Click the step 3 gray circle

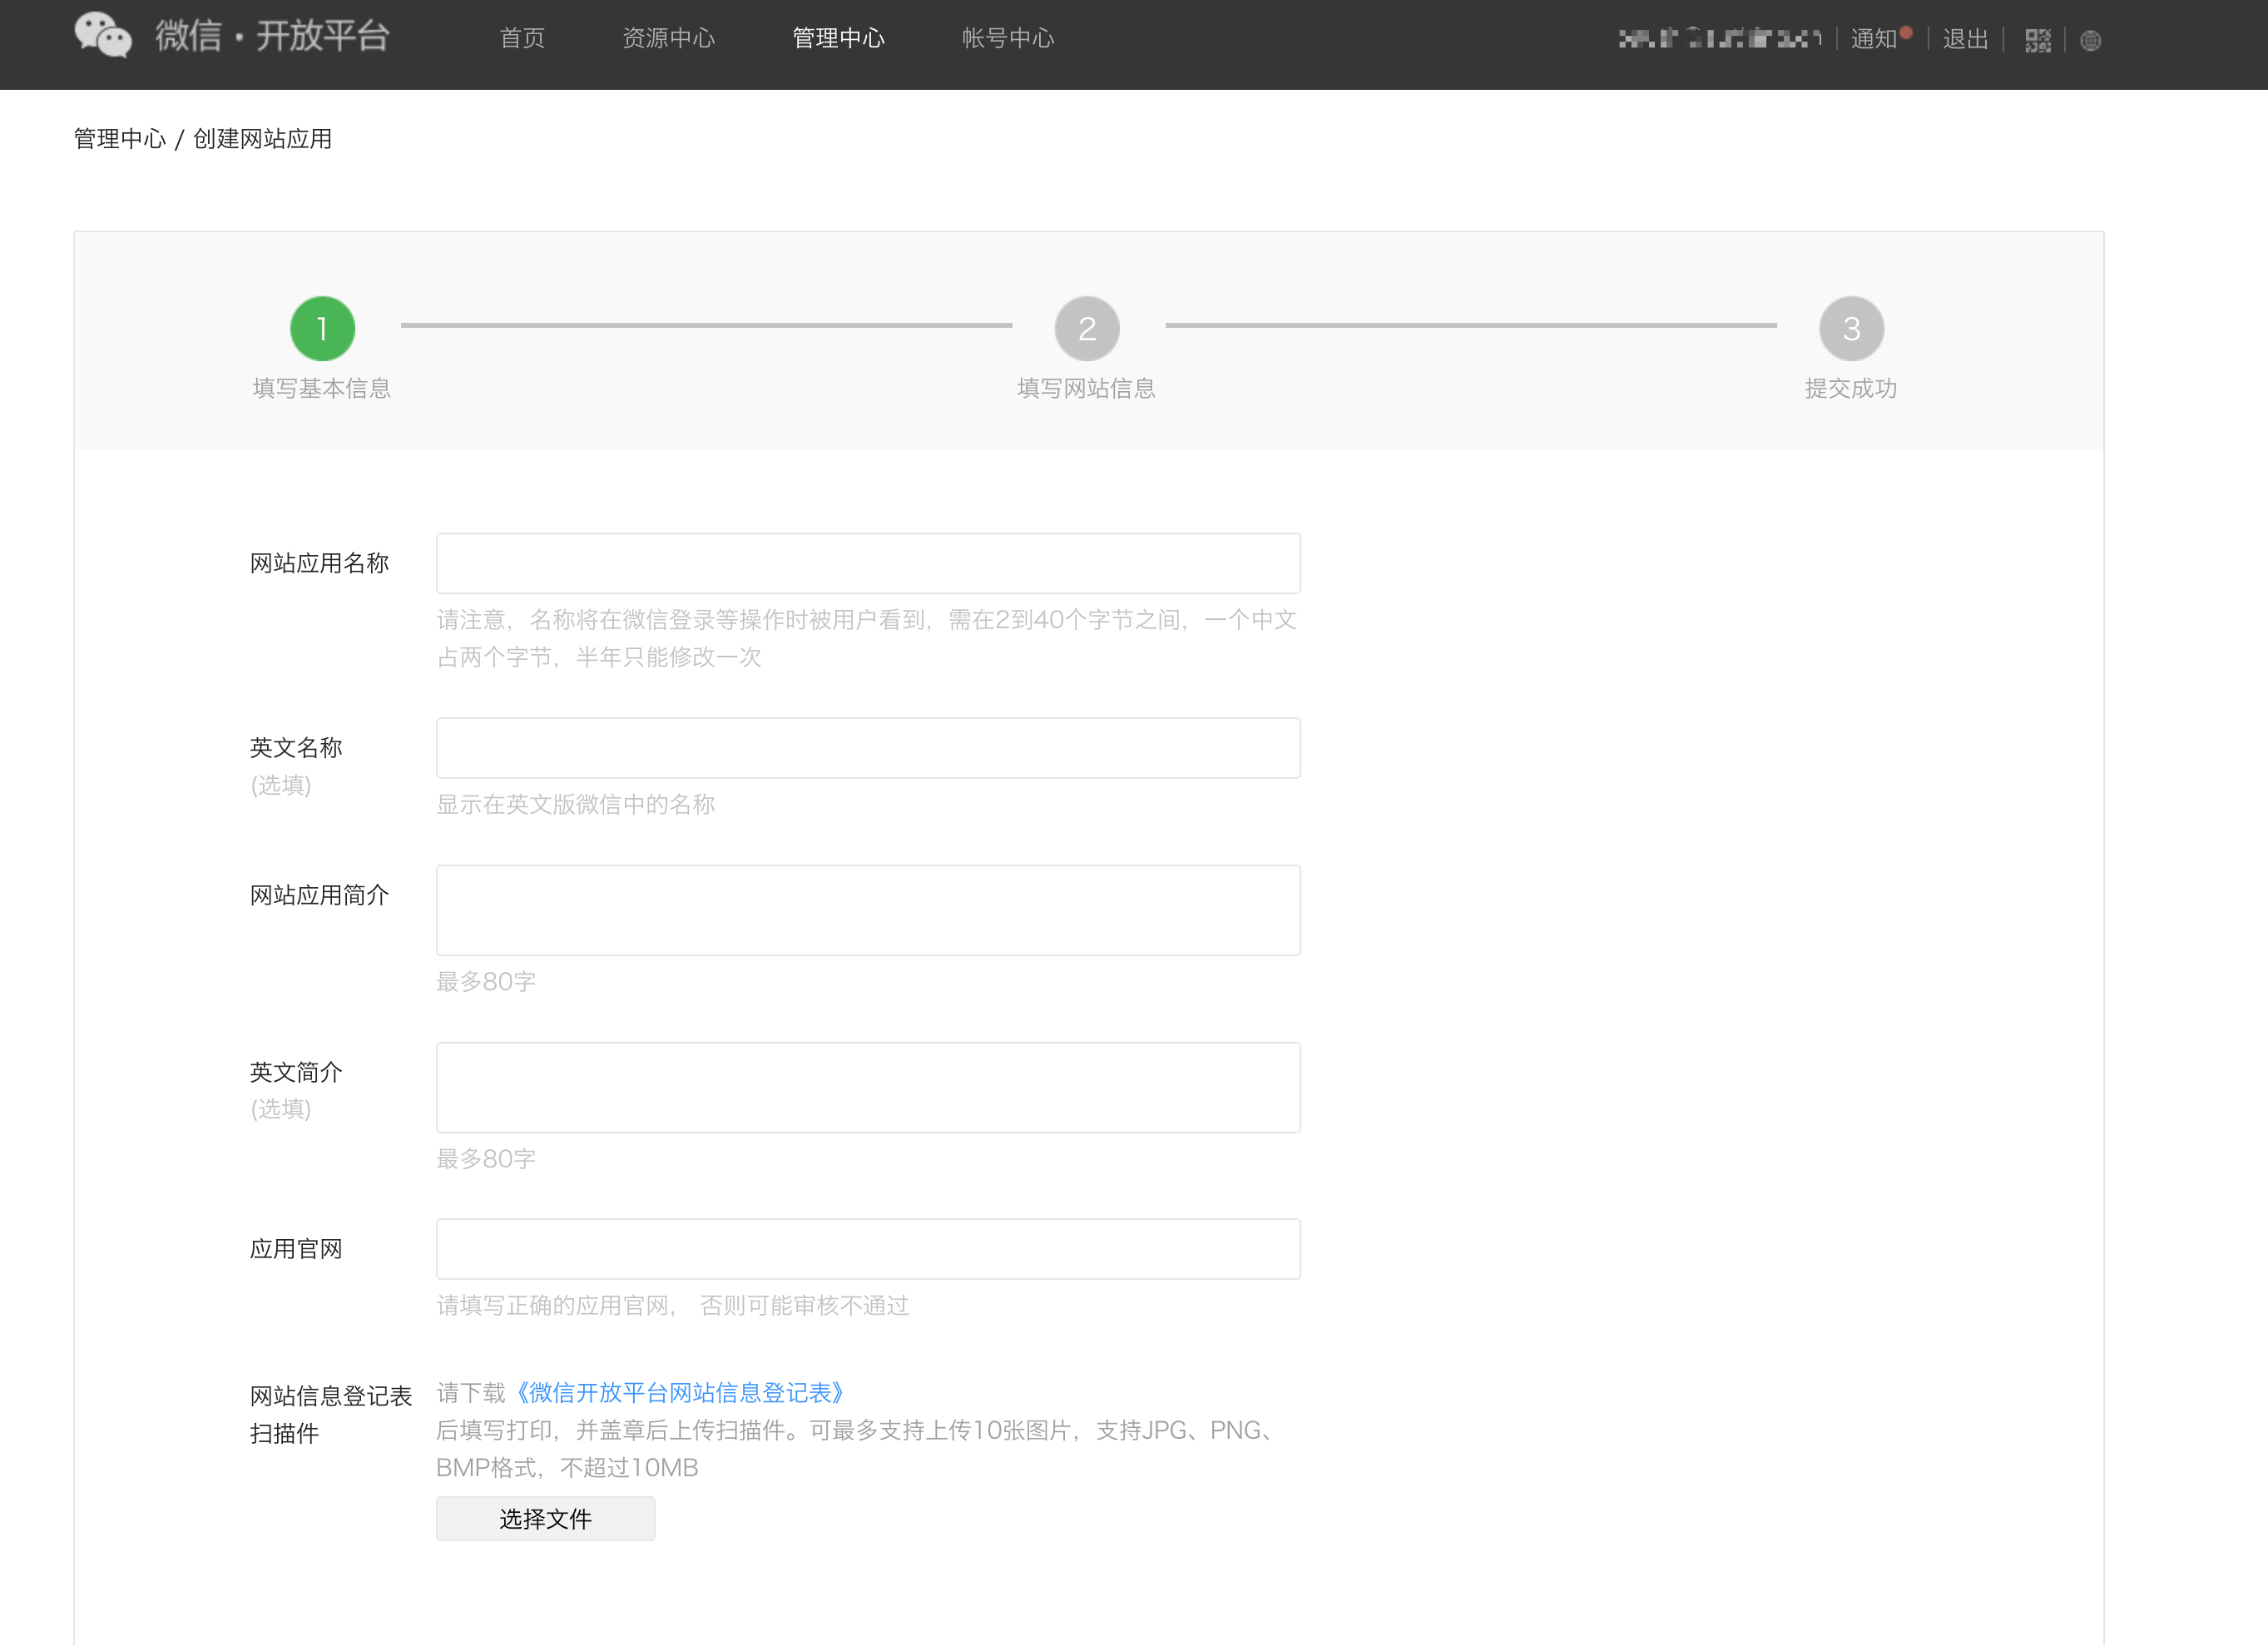(x=1850, y=328)
